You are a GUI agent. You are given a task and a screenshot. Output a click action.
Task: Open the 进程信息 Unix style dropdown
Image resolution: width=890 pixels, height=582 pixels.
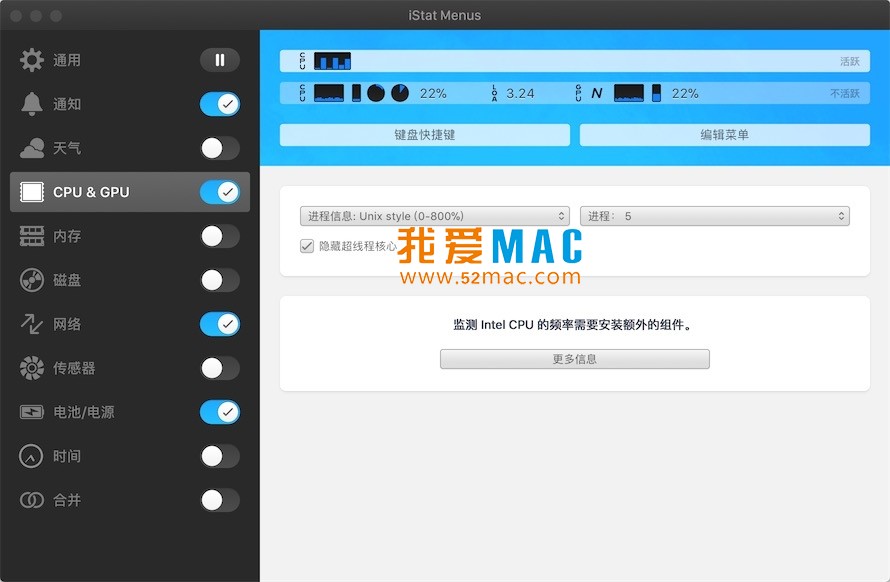[x=435, y=216]
